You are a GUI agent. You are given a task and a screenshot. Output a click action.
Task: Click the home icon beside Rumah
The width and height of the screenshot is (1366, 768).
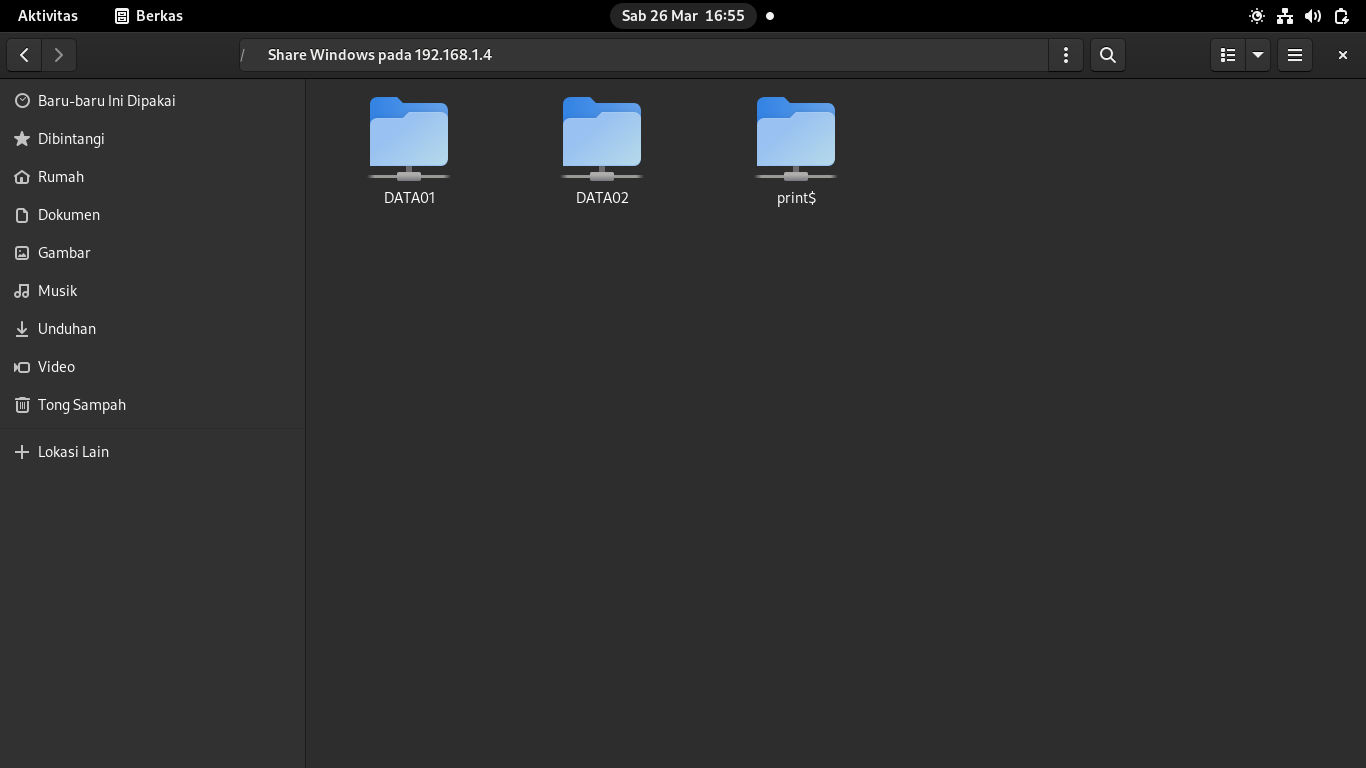(22, 177)
